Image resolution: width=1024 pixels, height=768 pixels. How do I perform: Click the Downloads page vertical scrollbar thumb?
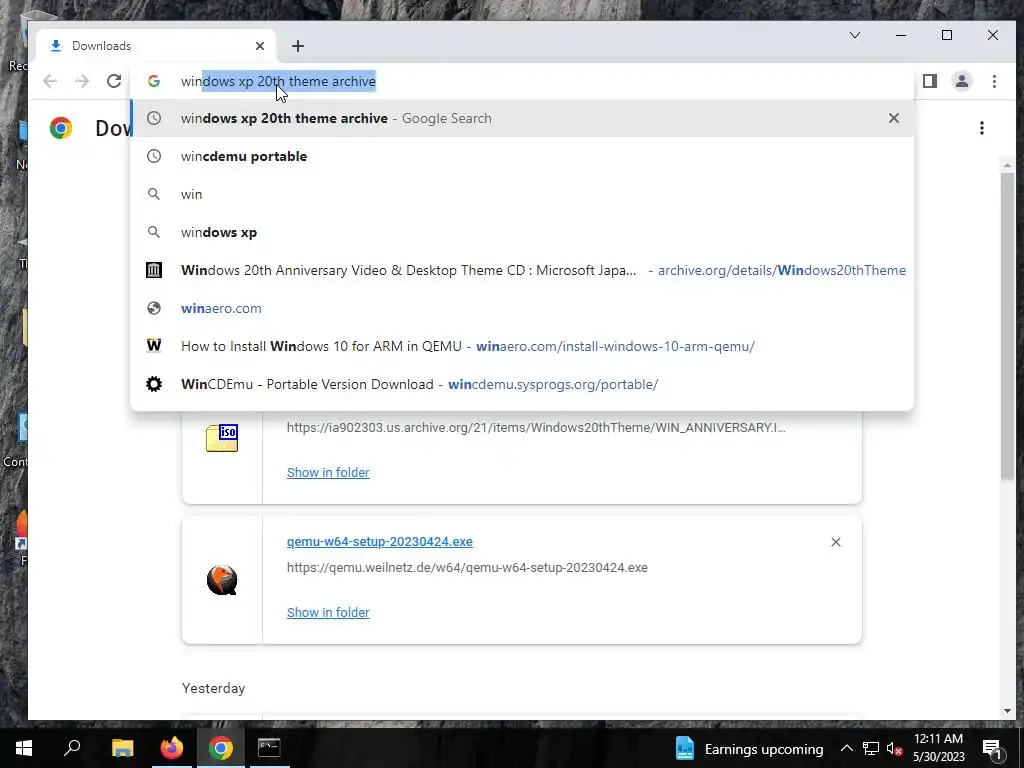tap(1007, 327)
